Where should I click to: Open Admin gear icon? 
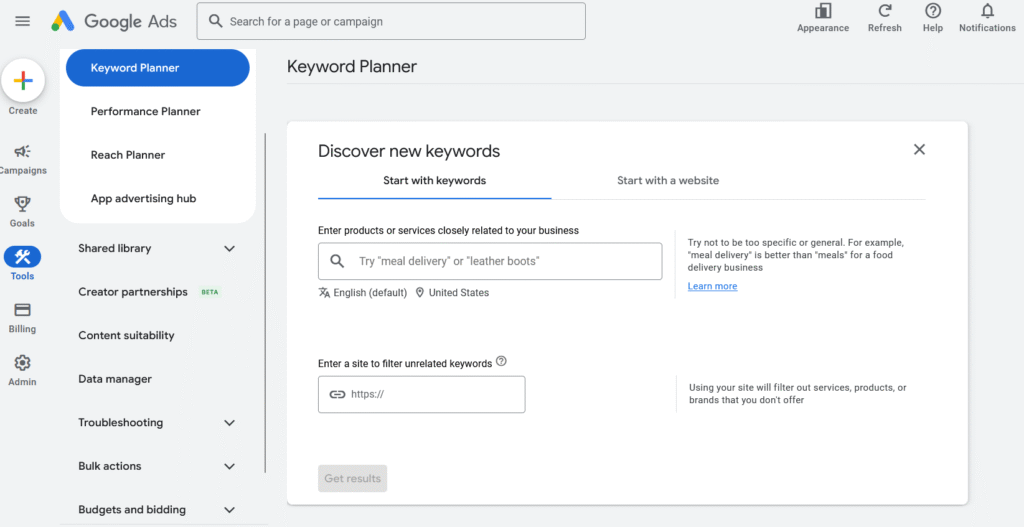click(x=22, y=364)
